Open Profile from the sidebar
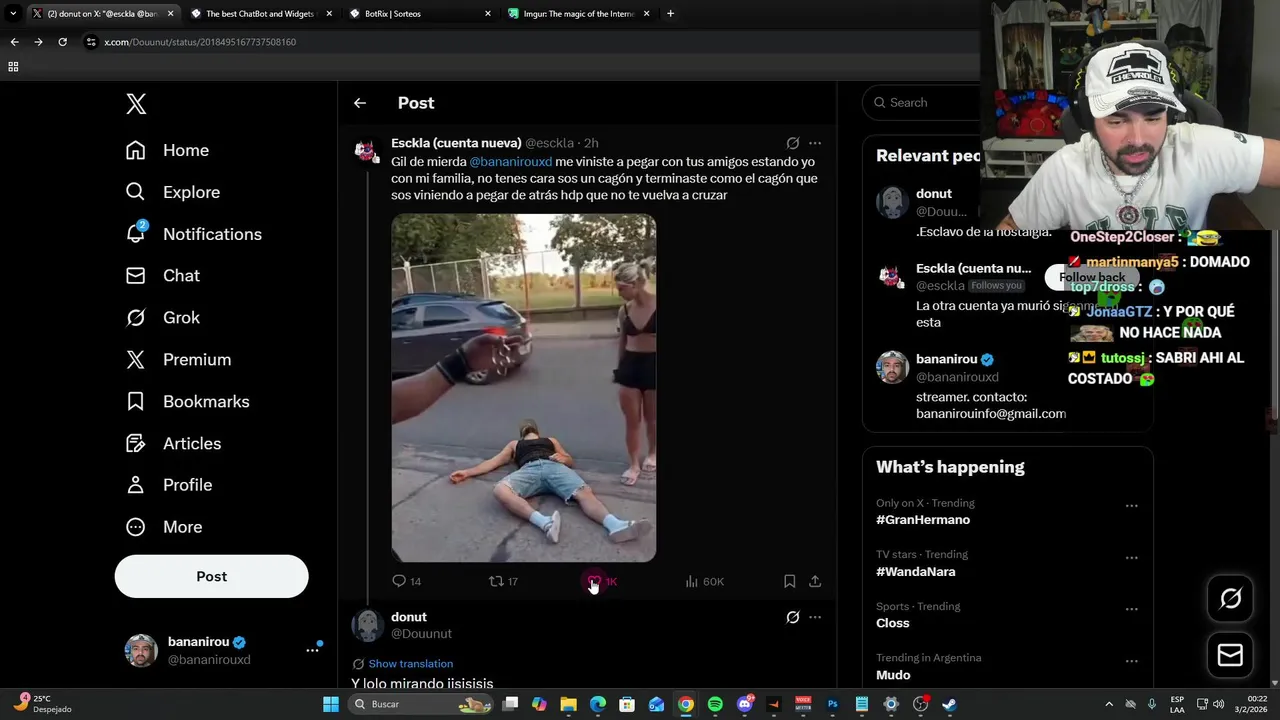This screenshot has width=1280, height=720. [168, 485]
